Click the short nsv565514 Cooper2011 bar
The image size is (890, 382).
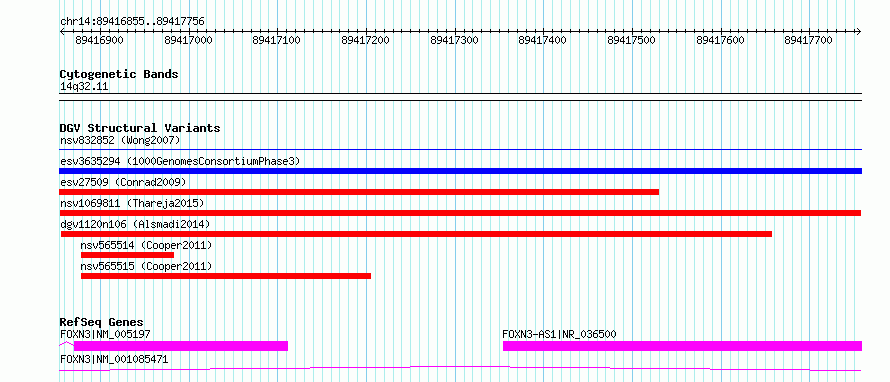click(x=127, y=255)
